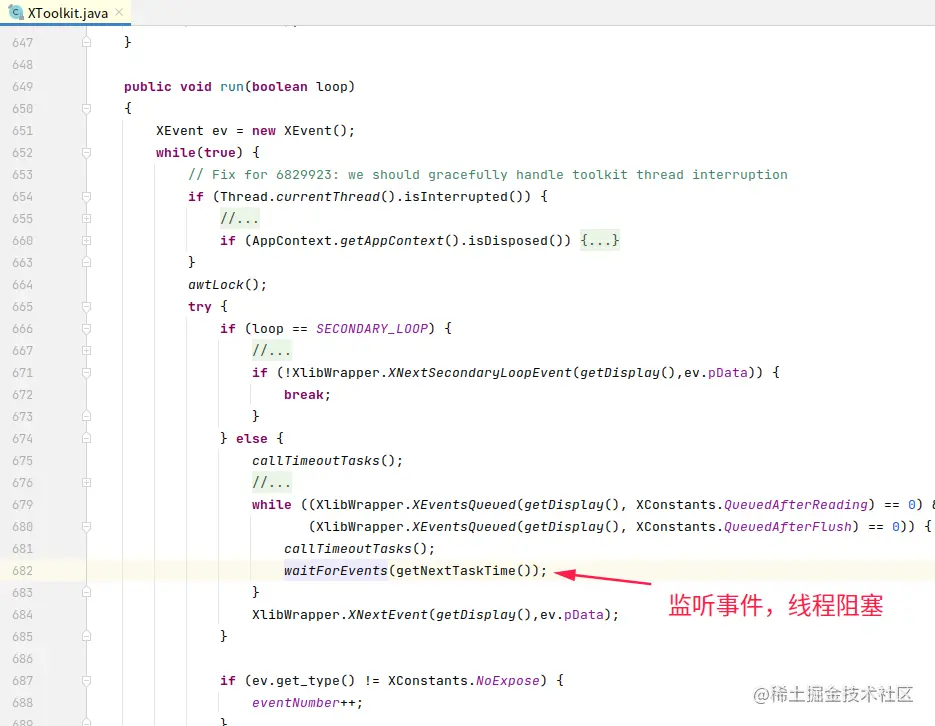Collapse the NoExpose if block at line 687
Image resolution: width=935 pixels, height=726 pixels.
(86, 681)
